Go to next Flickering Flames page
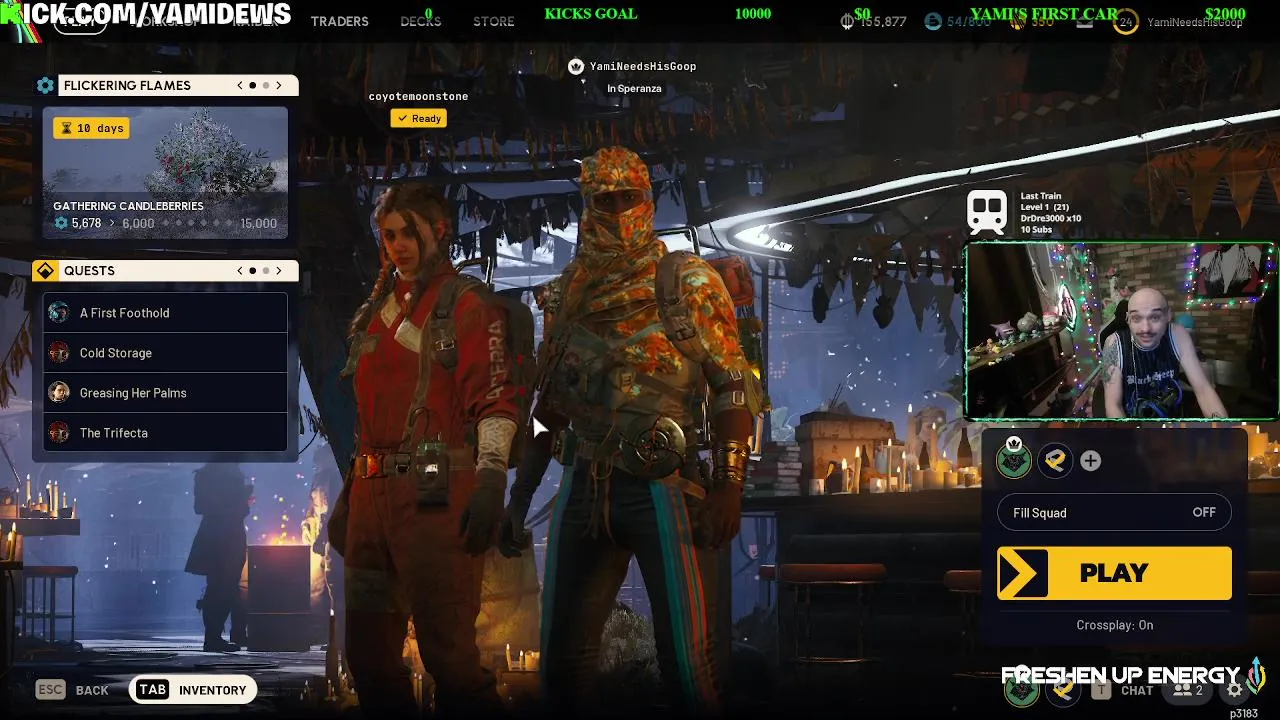Image resolution: width=1280 pixels, height=720 pixels. click(279, 86)
